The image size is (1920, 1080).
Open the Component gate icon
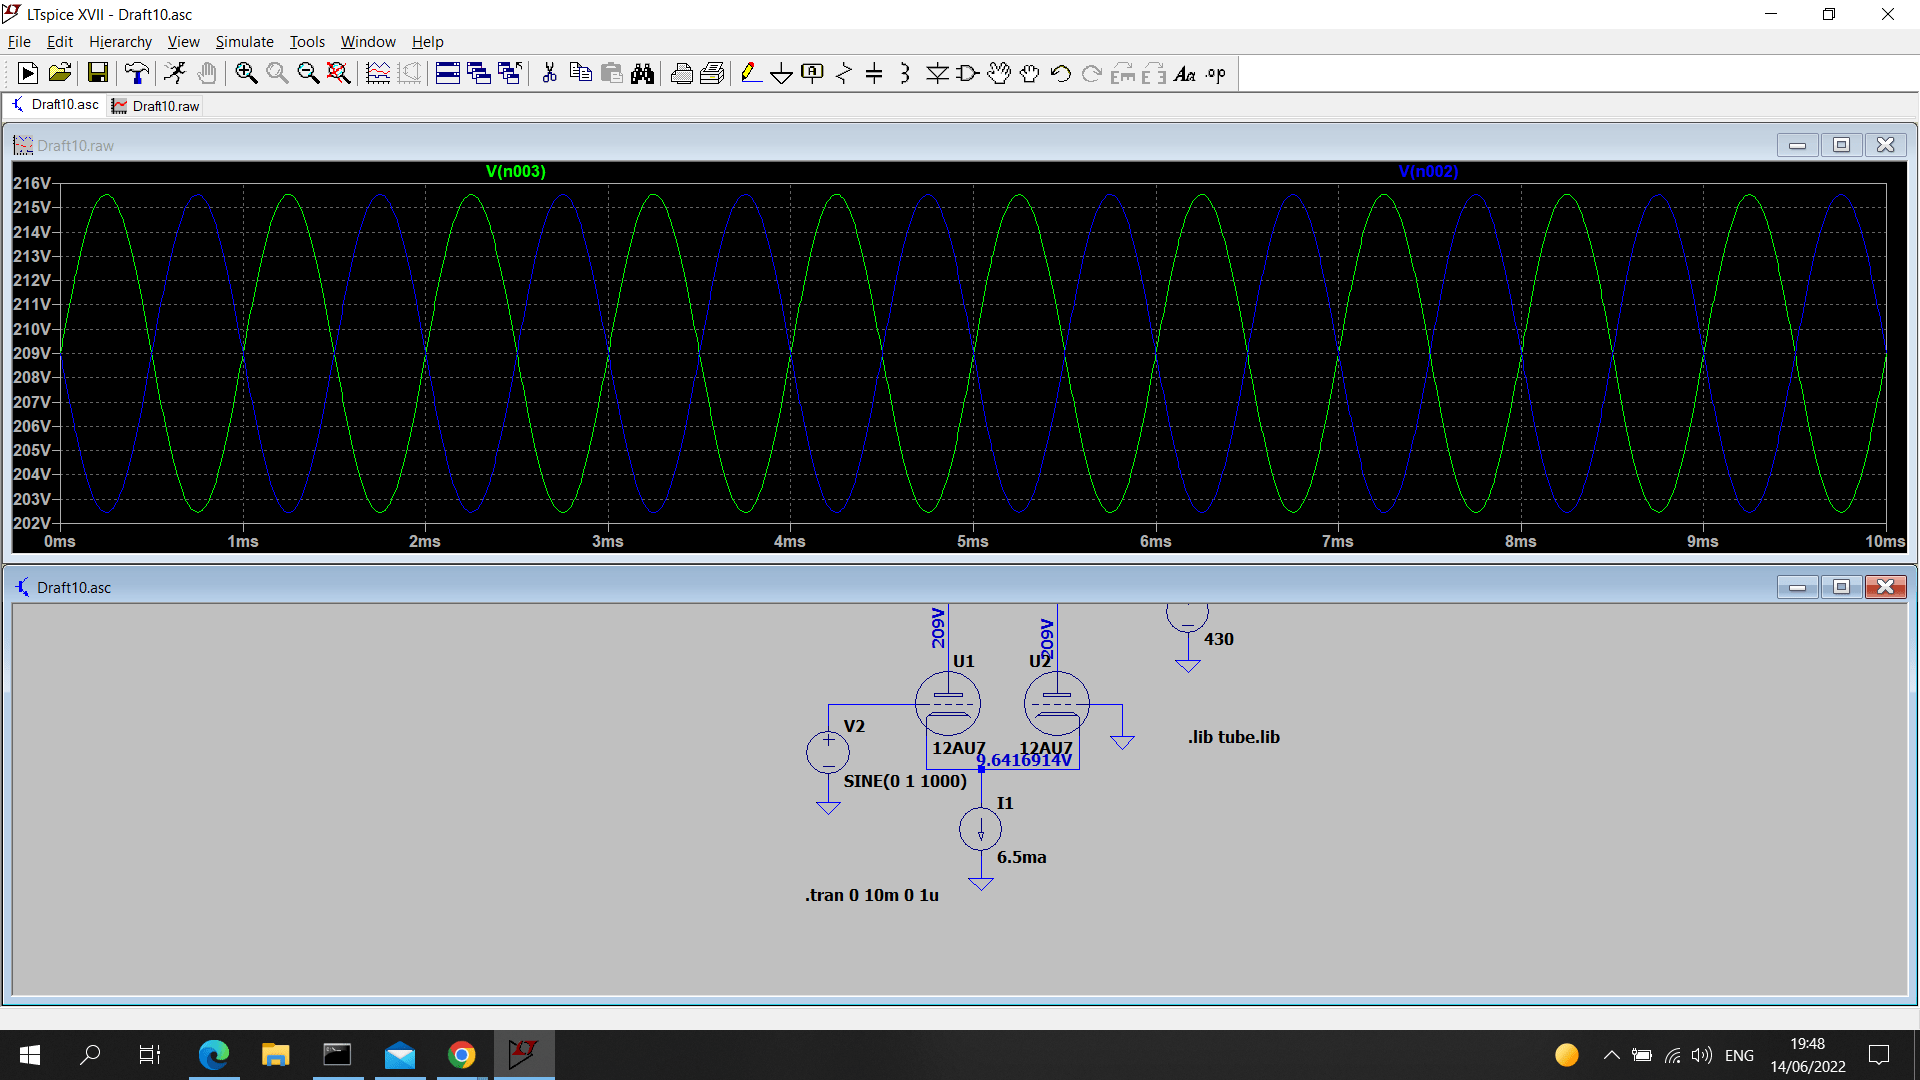click(x=968, y=73)
